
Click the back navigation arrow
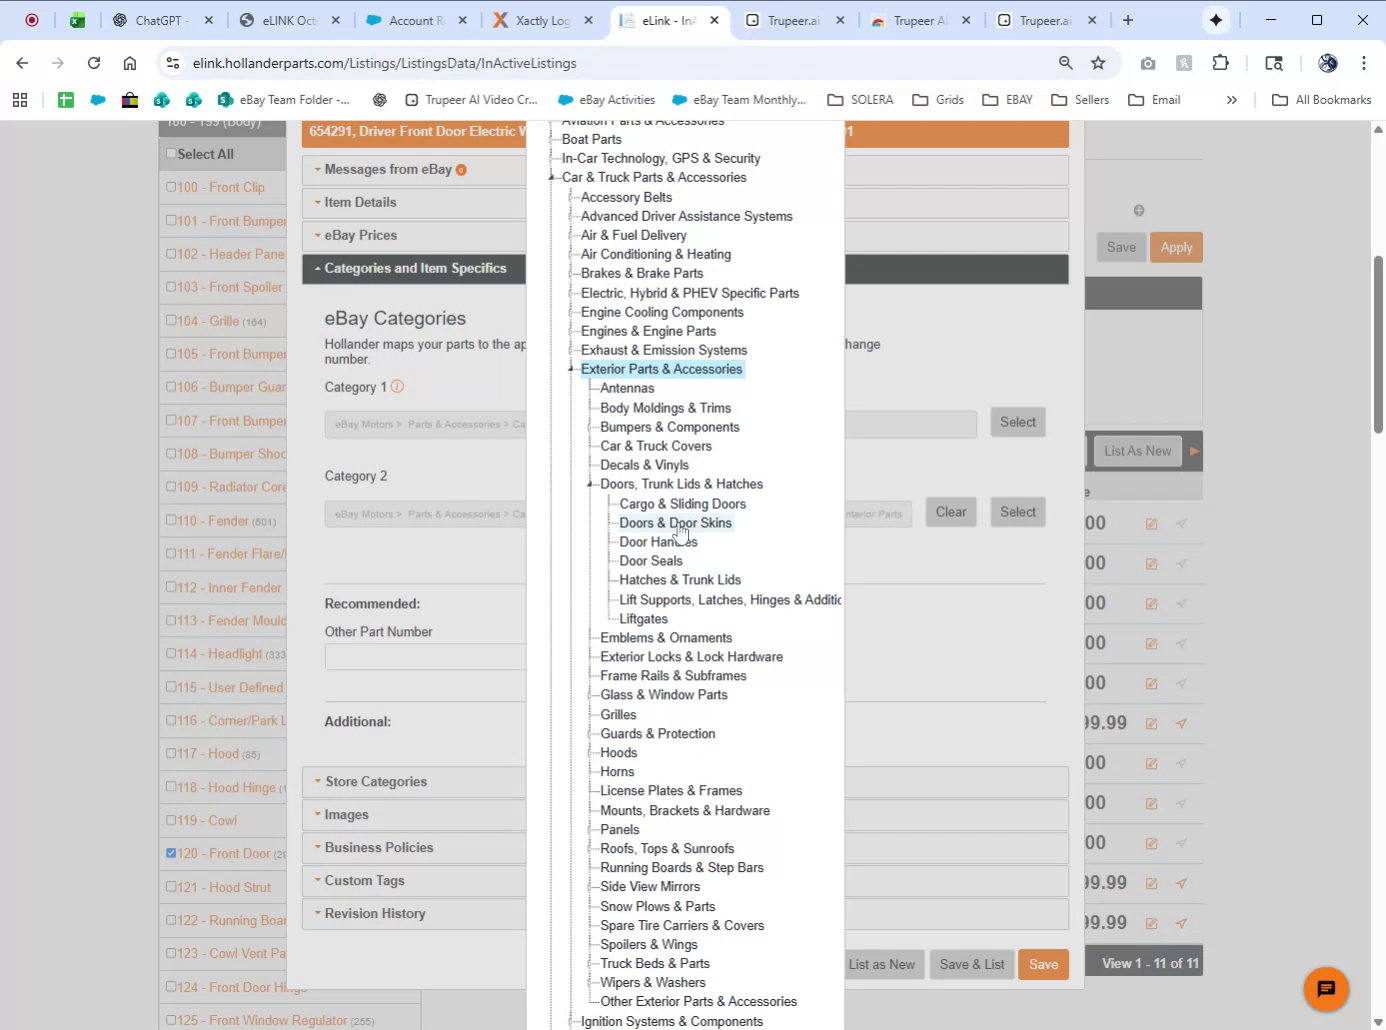[22, 63]
